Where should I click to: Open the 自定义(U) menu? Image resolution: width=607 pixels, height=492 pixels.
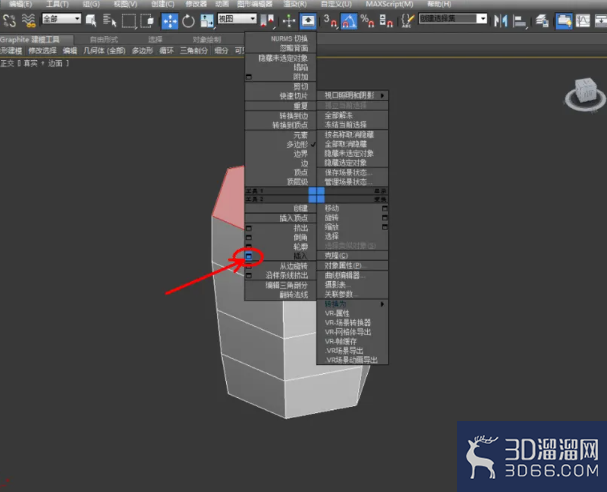pyautogui.click(x=336, y=4)
